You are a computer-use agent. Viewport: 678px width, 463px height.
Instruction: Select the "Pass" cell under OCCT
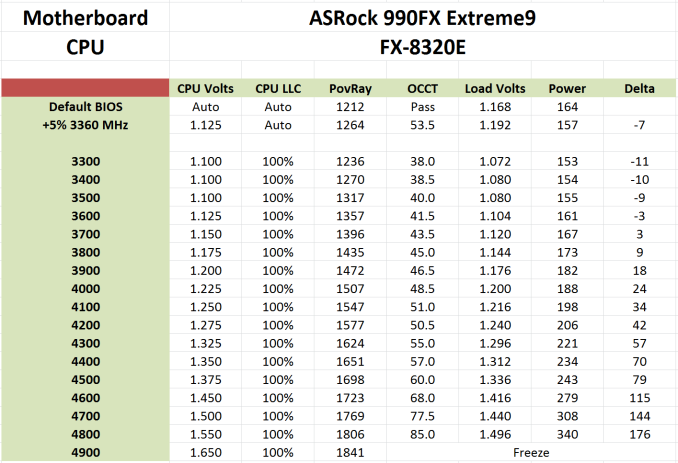pyautogui.click(x=423, y=106)
